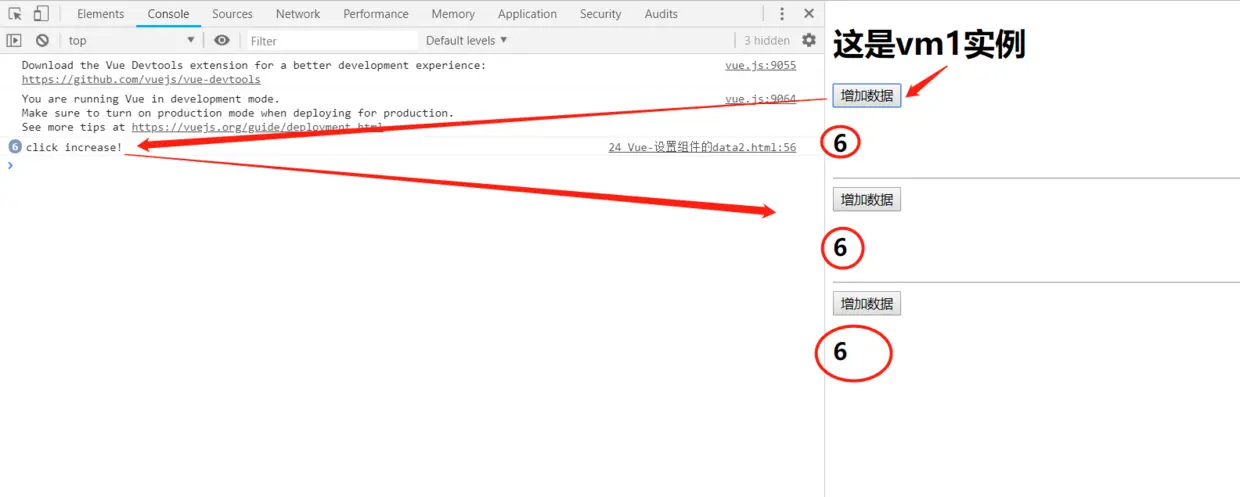
Task: Open Default levels dropdown
Action: (467, 41)
